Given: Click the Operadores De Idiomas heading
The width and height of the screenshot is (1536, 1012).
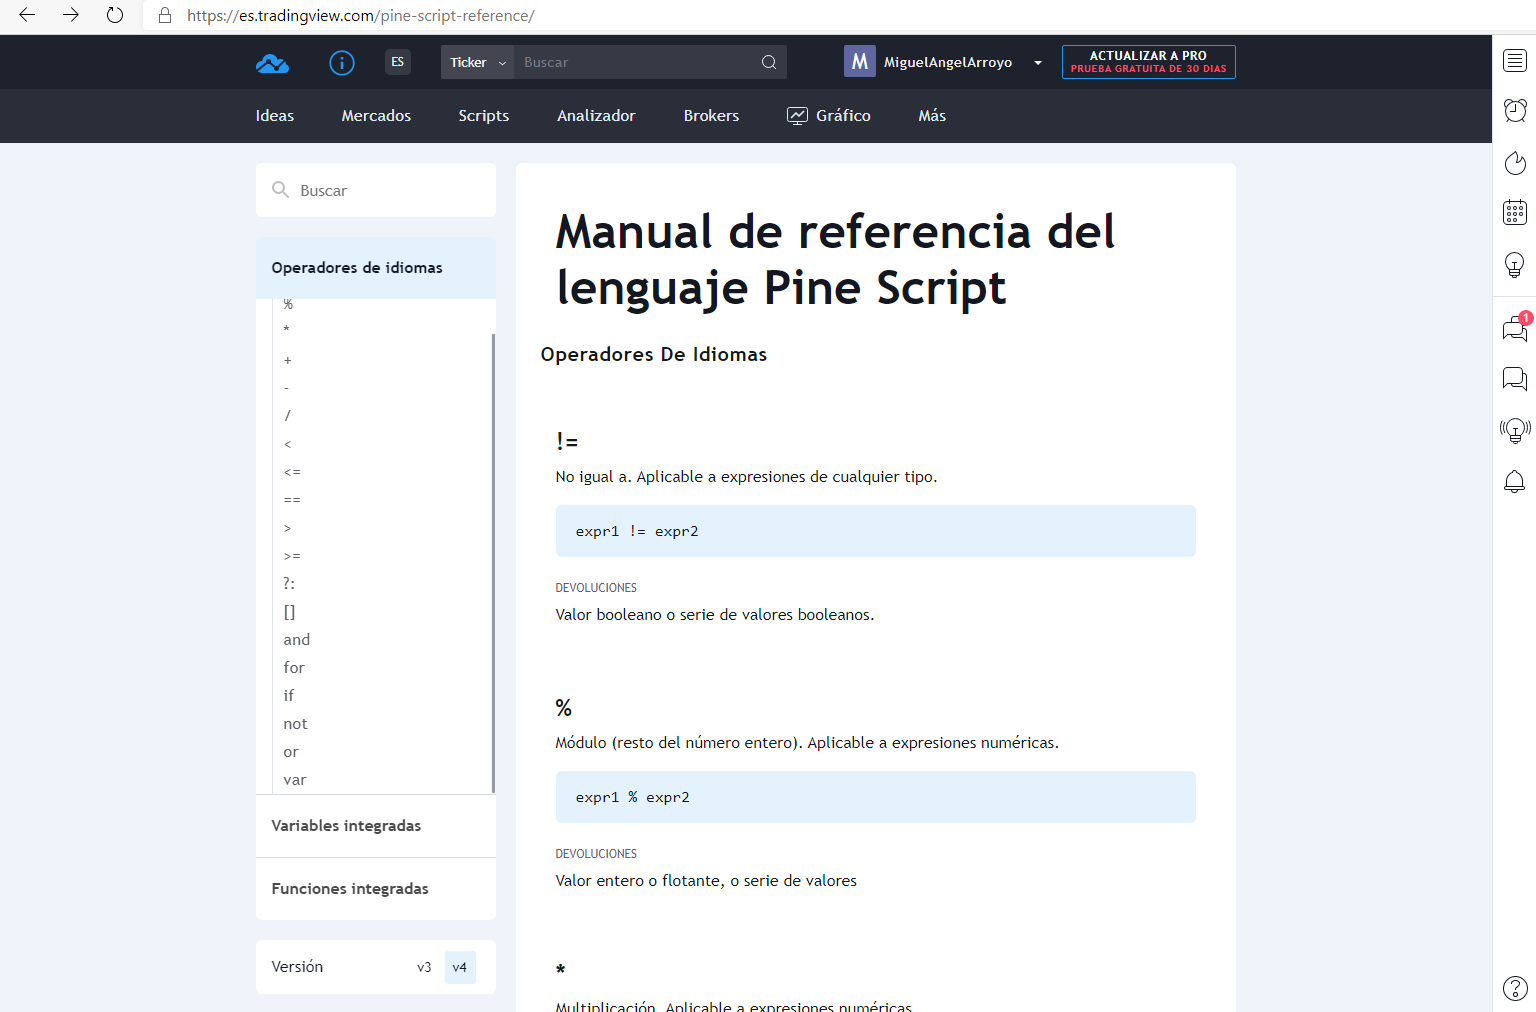Looking at the screenshot, I should coord(654,354).
